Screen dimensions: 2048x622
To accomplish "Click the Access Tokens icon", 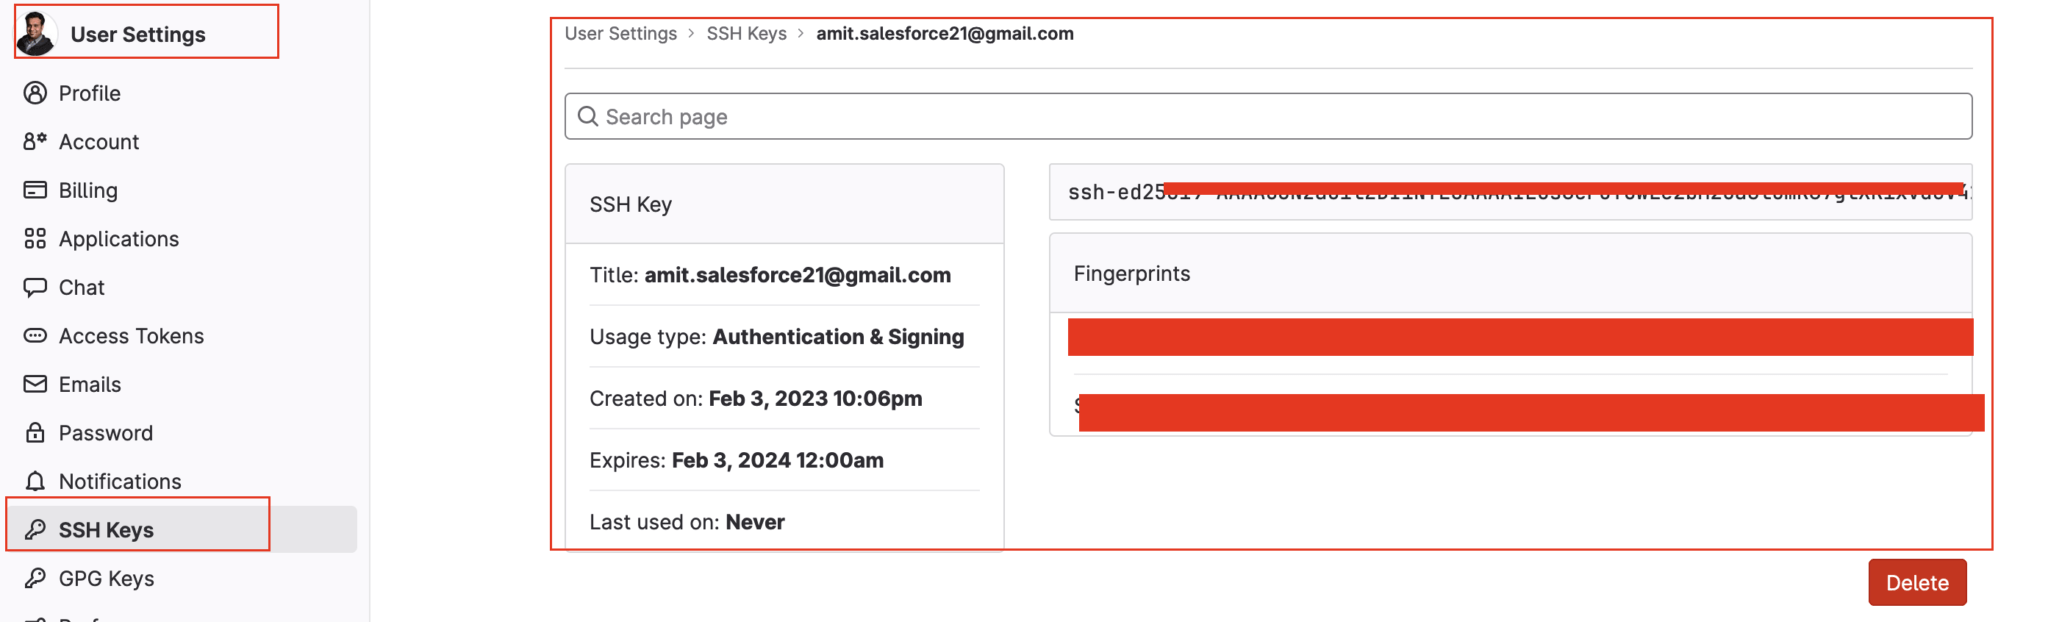I will point(35,336).
